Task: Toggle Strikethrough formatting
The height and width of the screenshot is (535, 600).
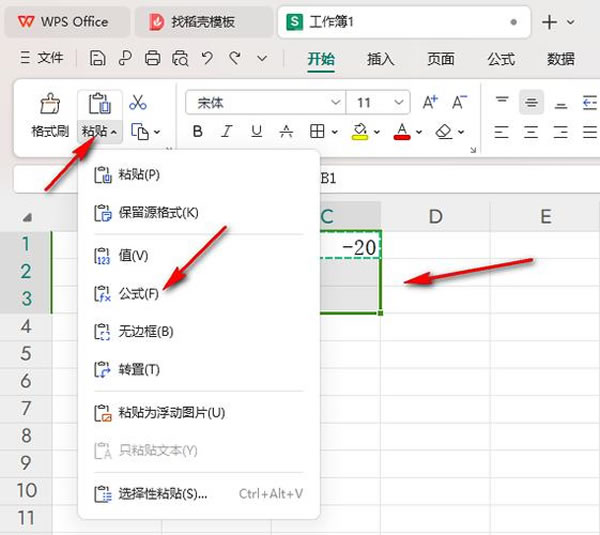Action: [x=286, y=132]
